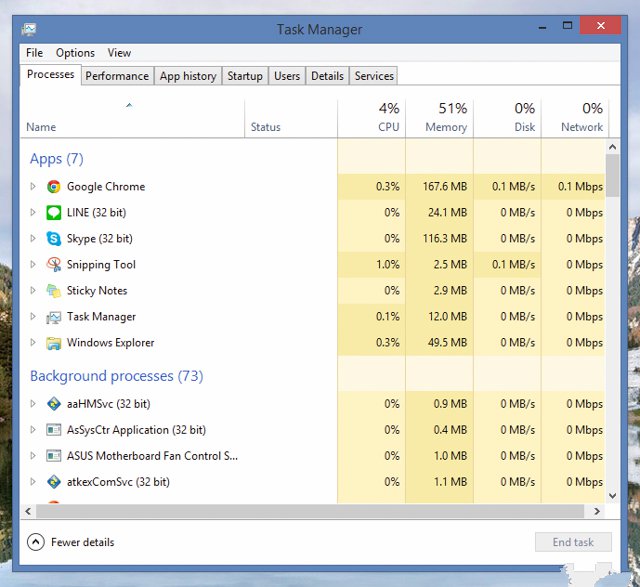Expand the Sticky Notes process group

tap(33, 291)
